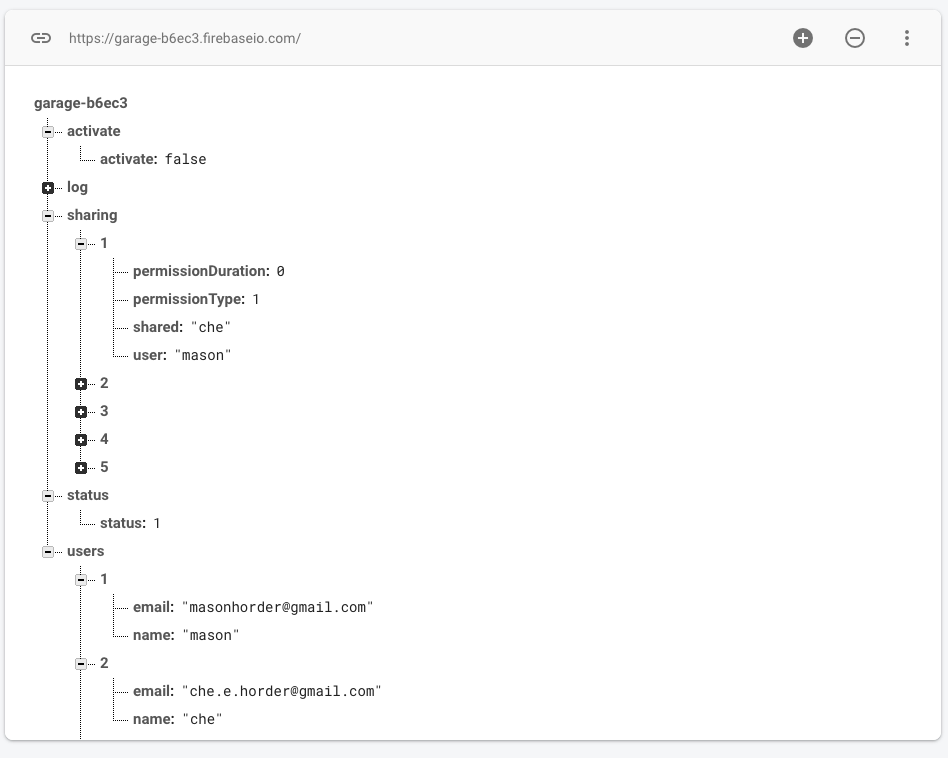Screen dimensions: 948x758
Task: Expand sharing entry 5
Action: (x=80, y=468)
